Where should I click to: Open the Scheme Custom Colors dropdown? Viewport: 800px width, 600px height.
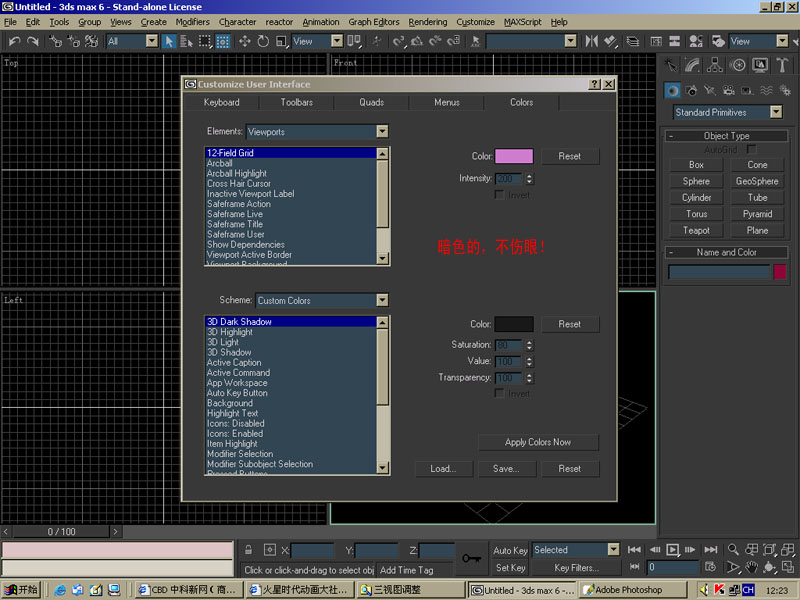pos(382,301)
